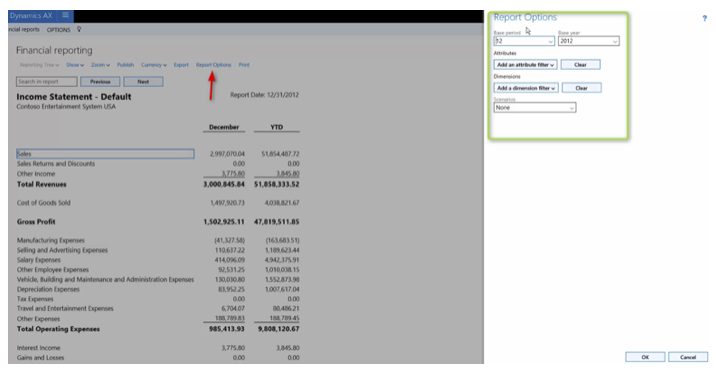Click the Next search button
The height and width of the screenshot is (379, 716).
pos(143,82)
